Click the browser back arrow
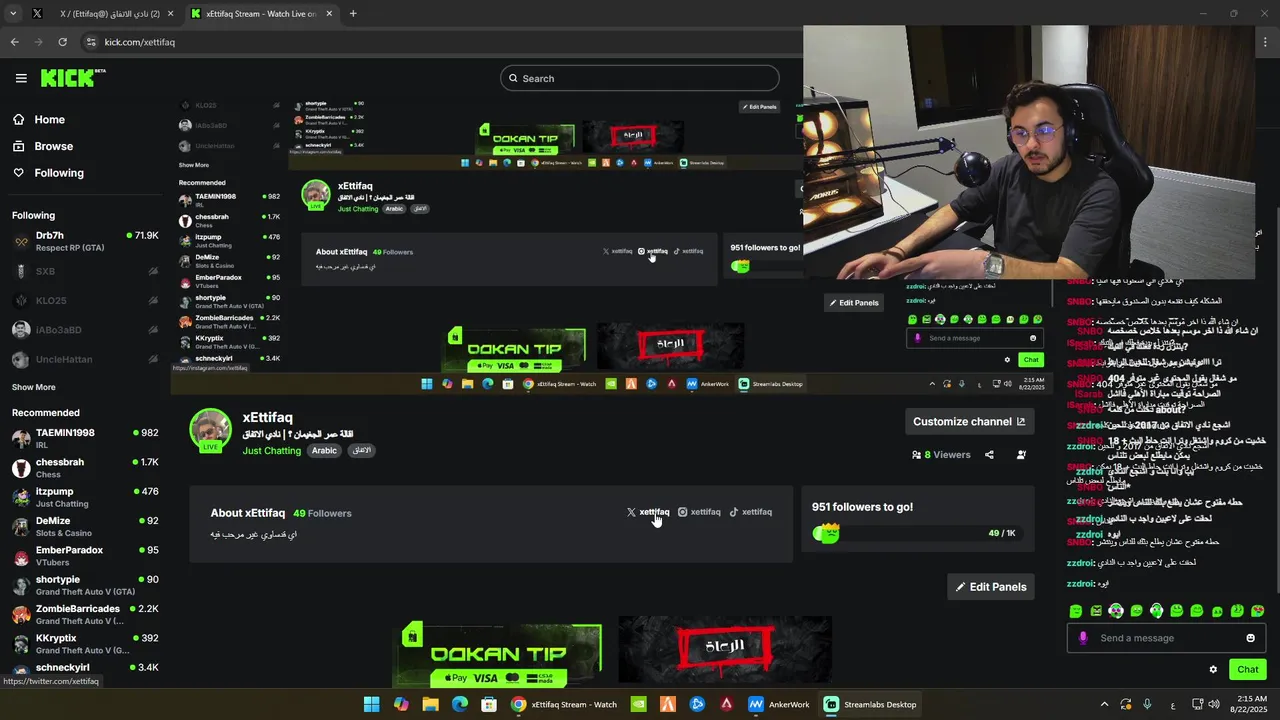1280x720 pixels. (x=14, y=42)
